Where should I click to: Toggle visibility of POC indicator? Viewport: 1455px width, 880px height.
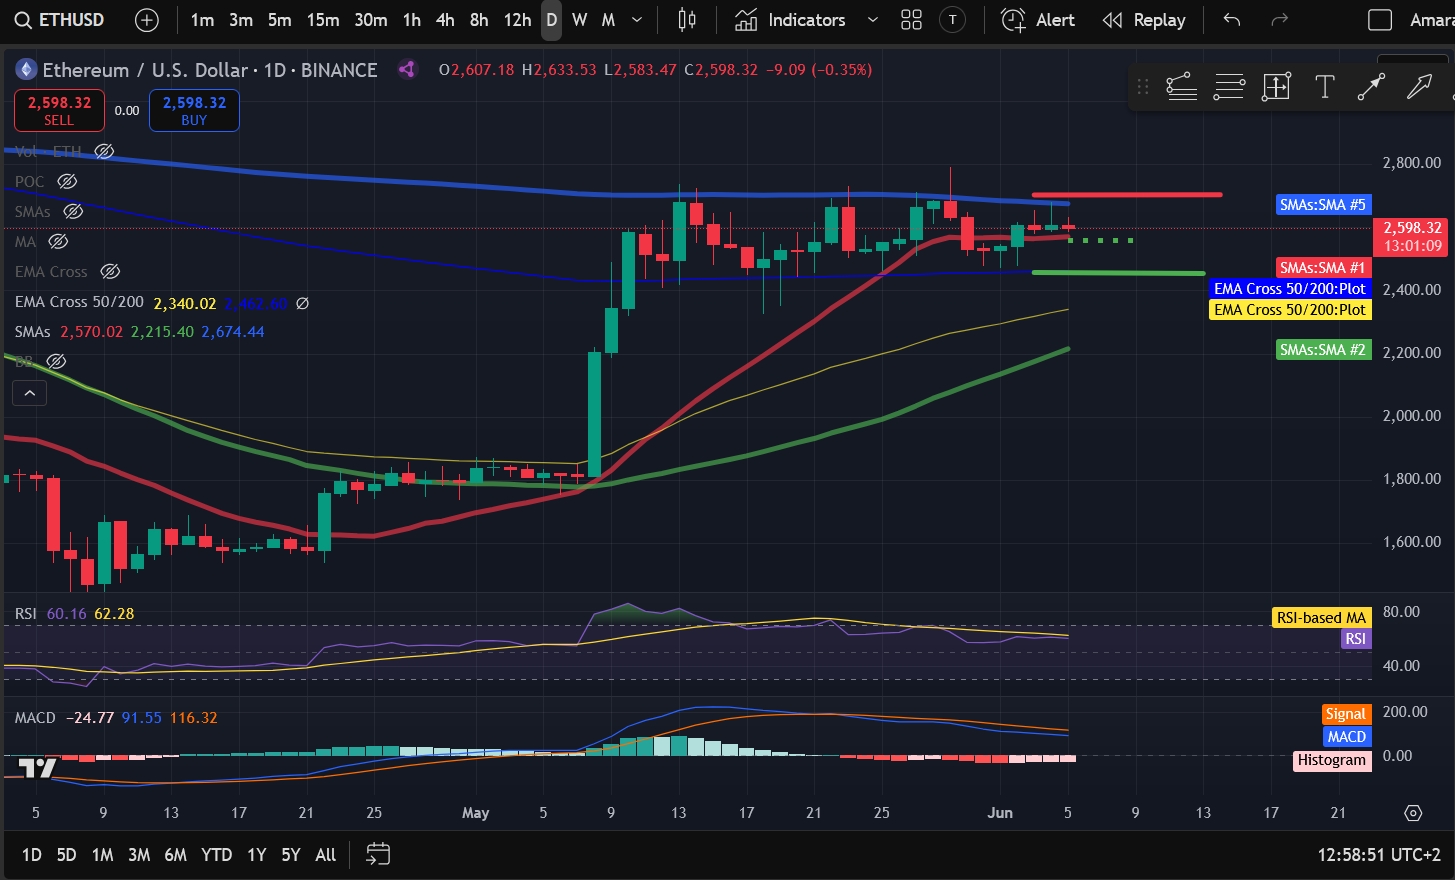[67, 181]
